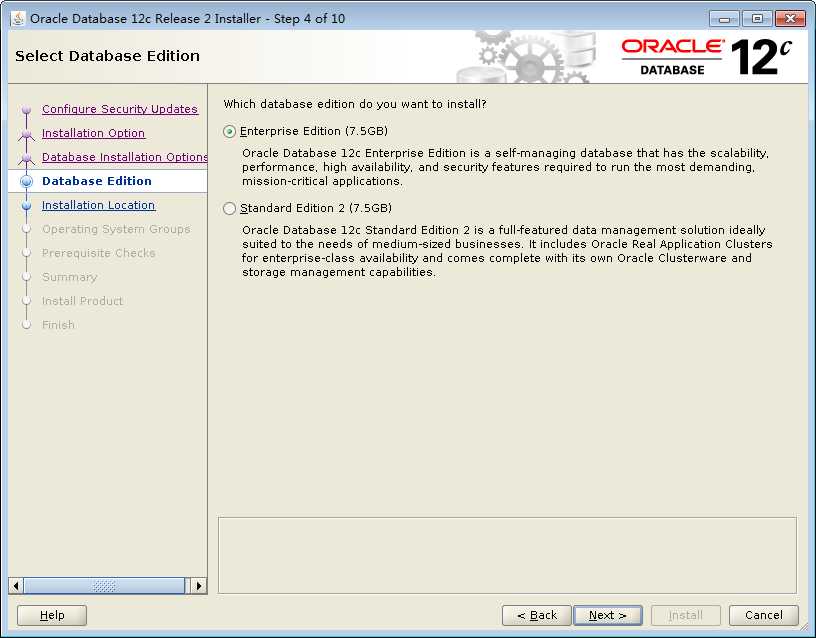Click the Help button
Screen dimensions: 816x638
52,615
